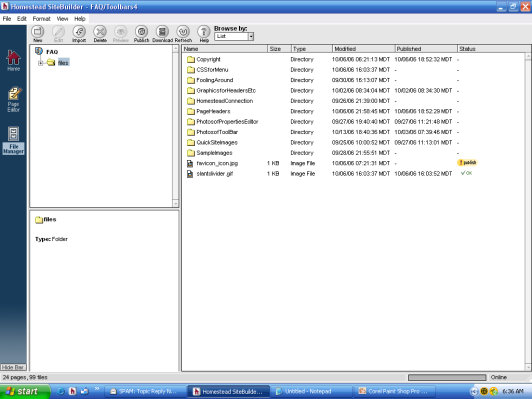This screenshot has height=399, width=532.
Task: Select the Copyright folder icon
Action: pyautogui.click(x=191, y=59)
